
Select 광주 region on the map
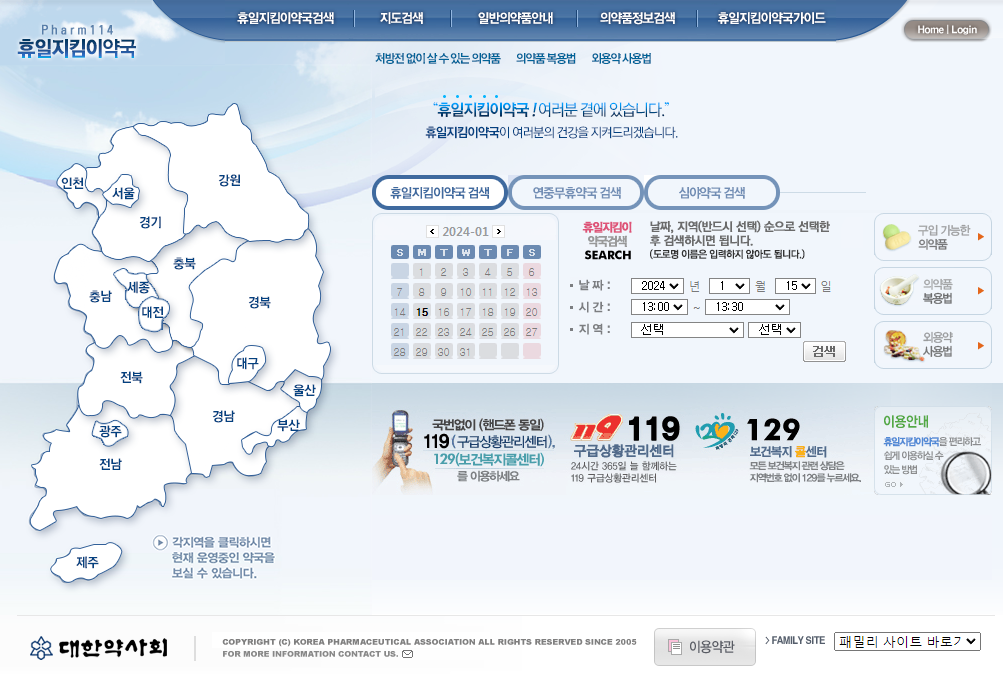pyautogui.click(x=111, y=431)
